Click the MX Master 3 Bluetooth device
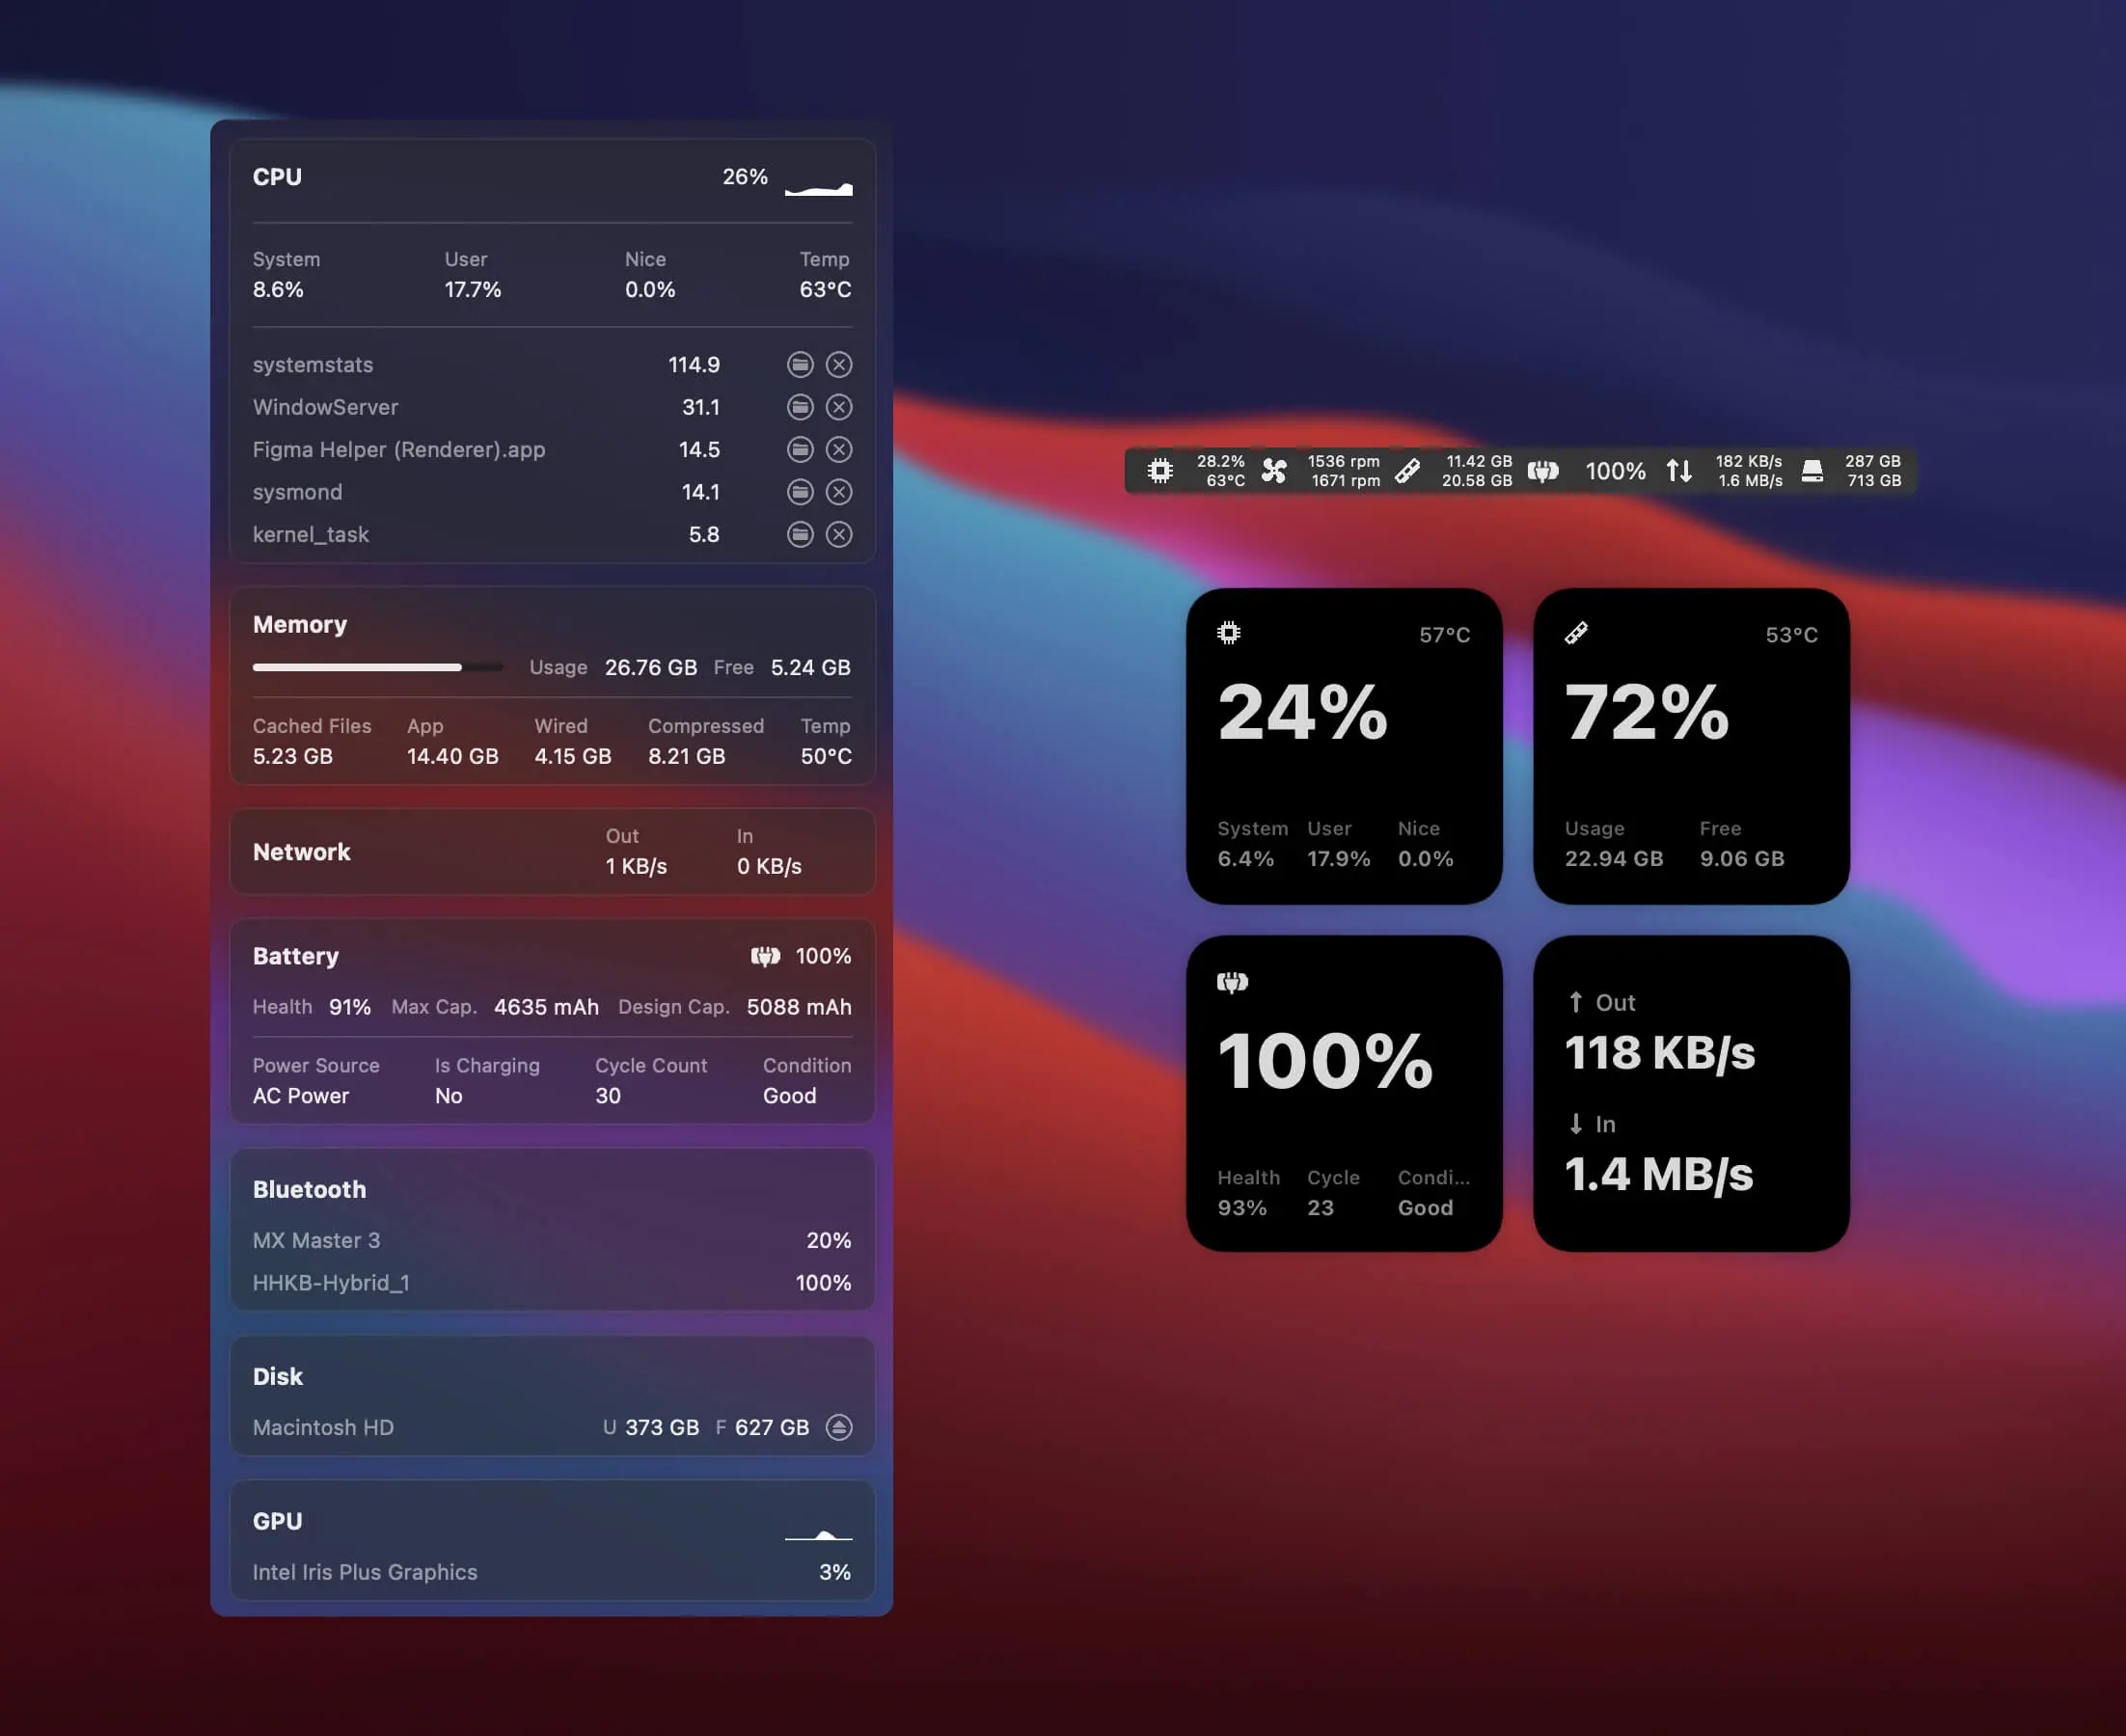The width and height of the screenshot is (2126, 1736). tap(316, 1240)
